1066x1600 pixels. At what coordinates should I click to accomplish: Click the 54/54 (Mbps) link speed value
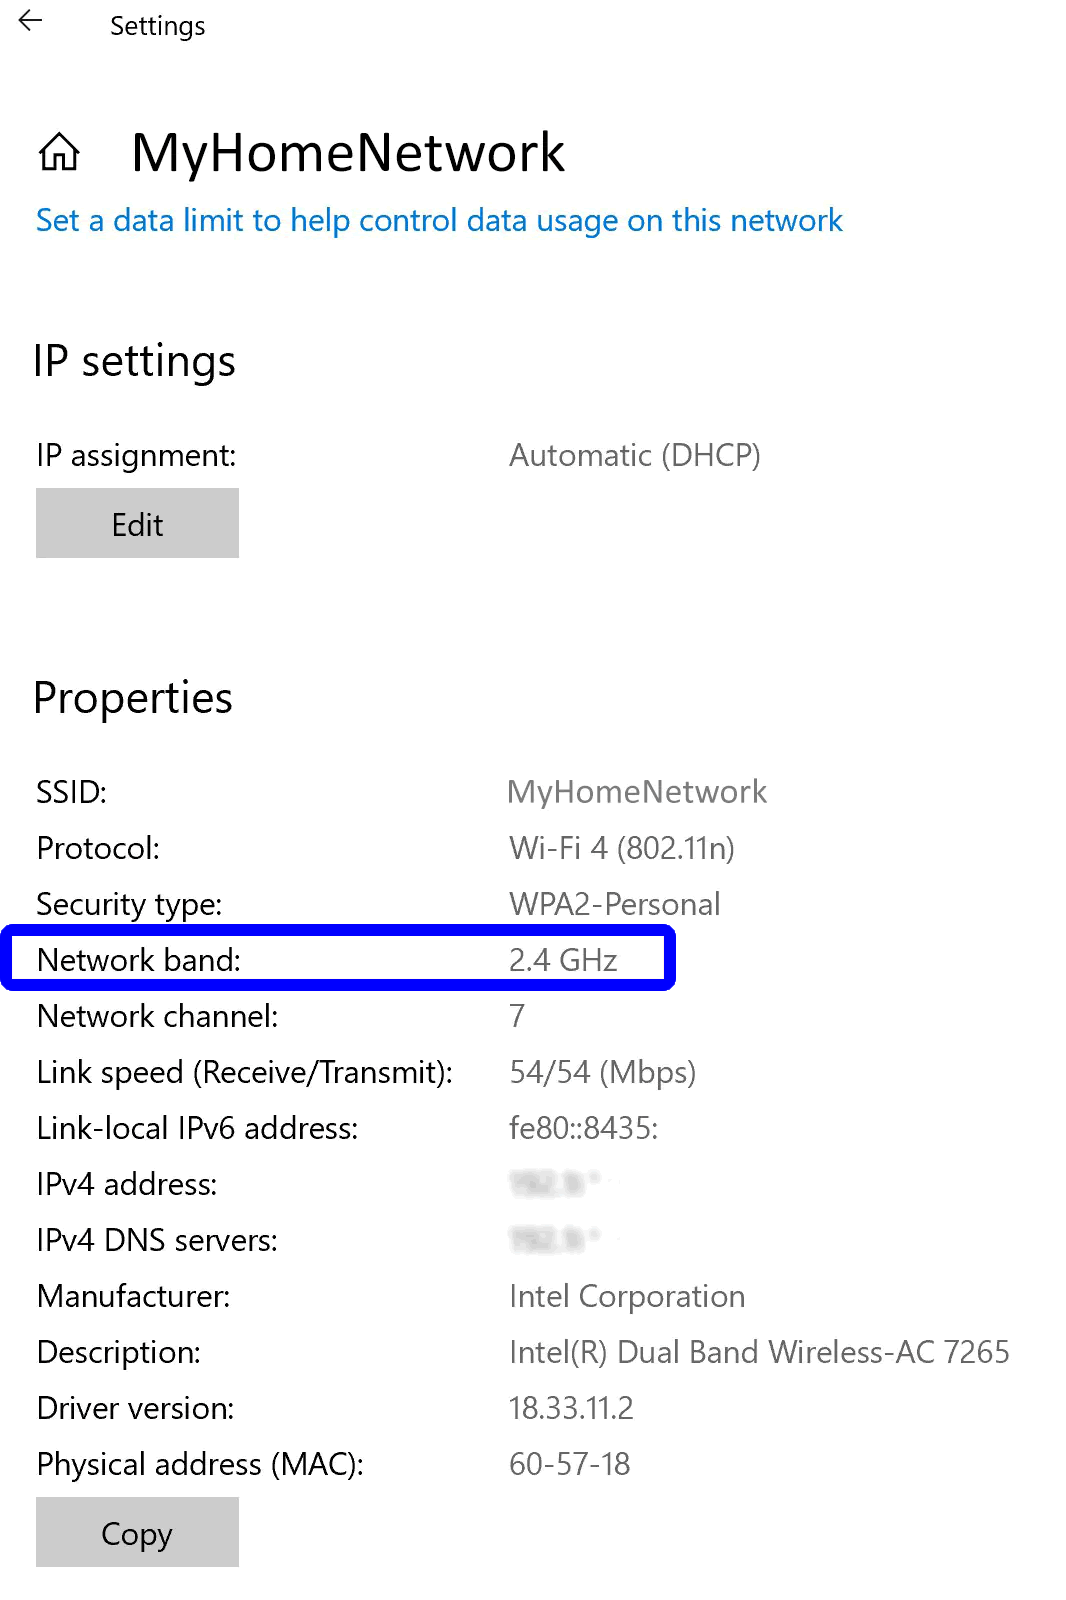[602, 1072]
